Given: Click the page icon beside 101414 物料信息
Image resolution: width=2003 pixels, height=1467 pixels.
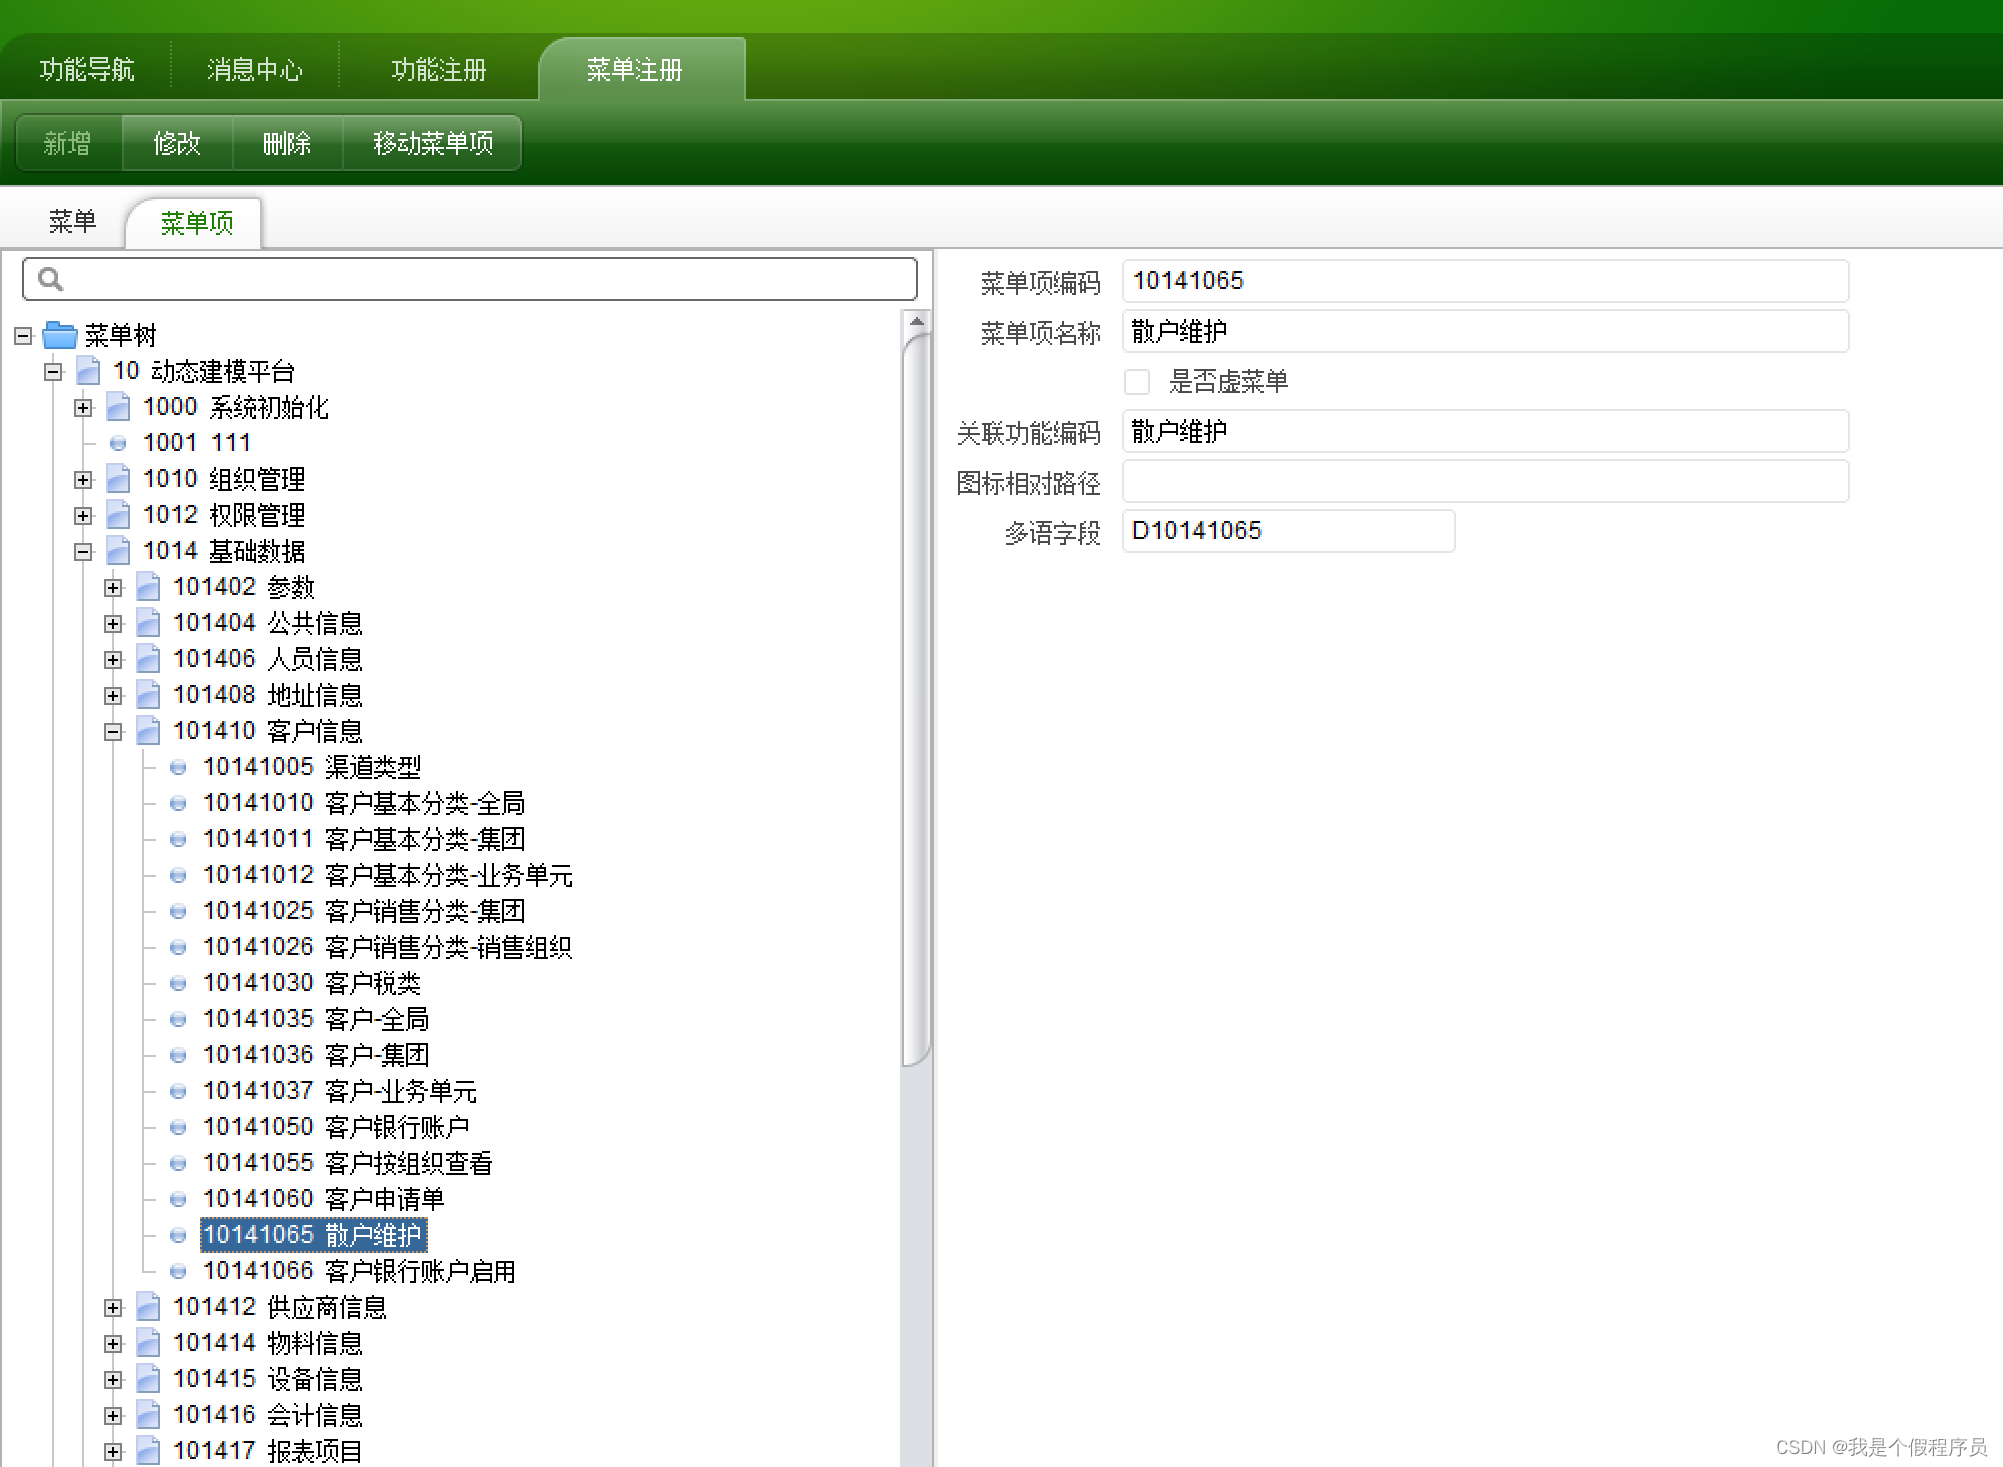Looking at the screenshot, I should 148,1343.
